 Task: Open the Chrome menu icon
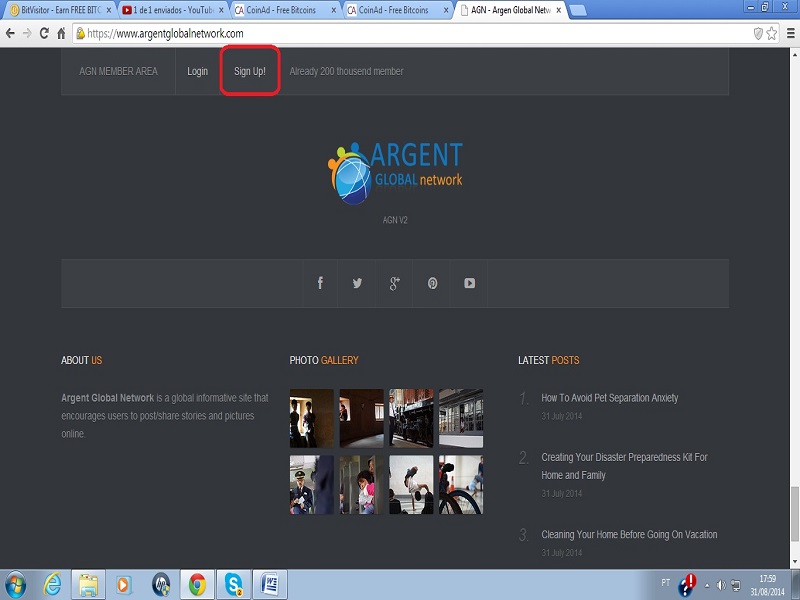[791, 34]
